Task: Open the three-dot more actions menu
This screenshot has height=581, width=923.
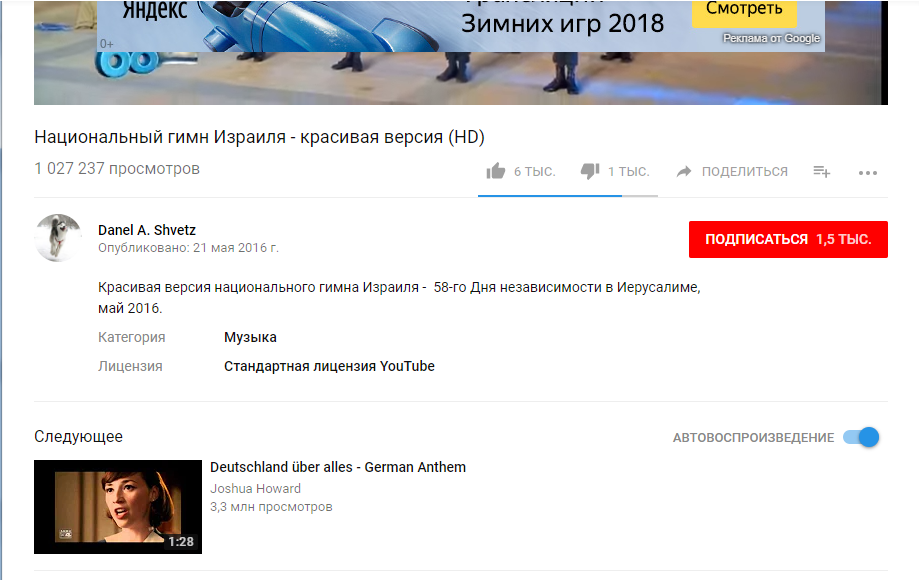Action: pos(868,173)
